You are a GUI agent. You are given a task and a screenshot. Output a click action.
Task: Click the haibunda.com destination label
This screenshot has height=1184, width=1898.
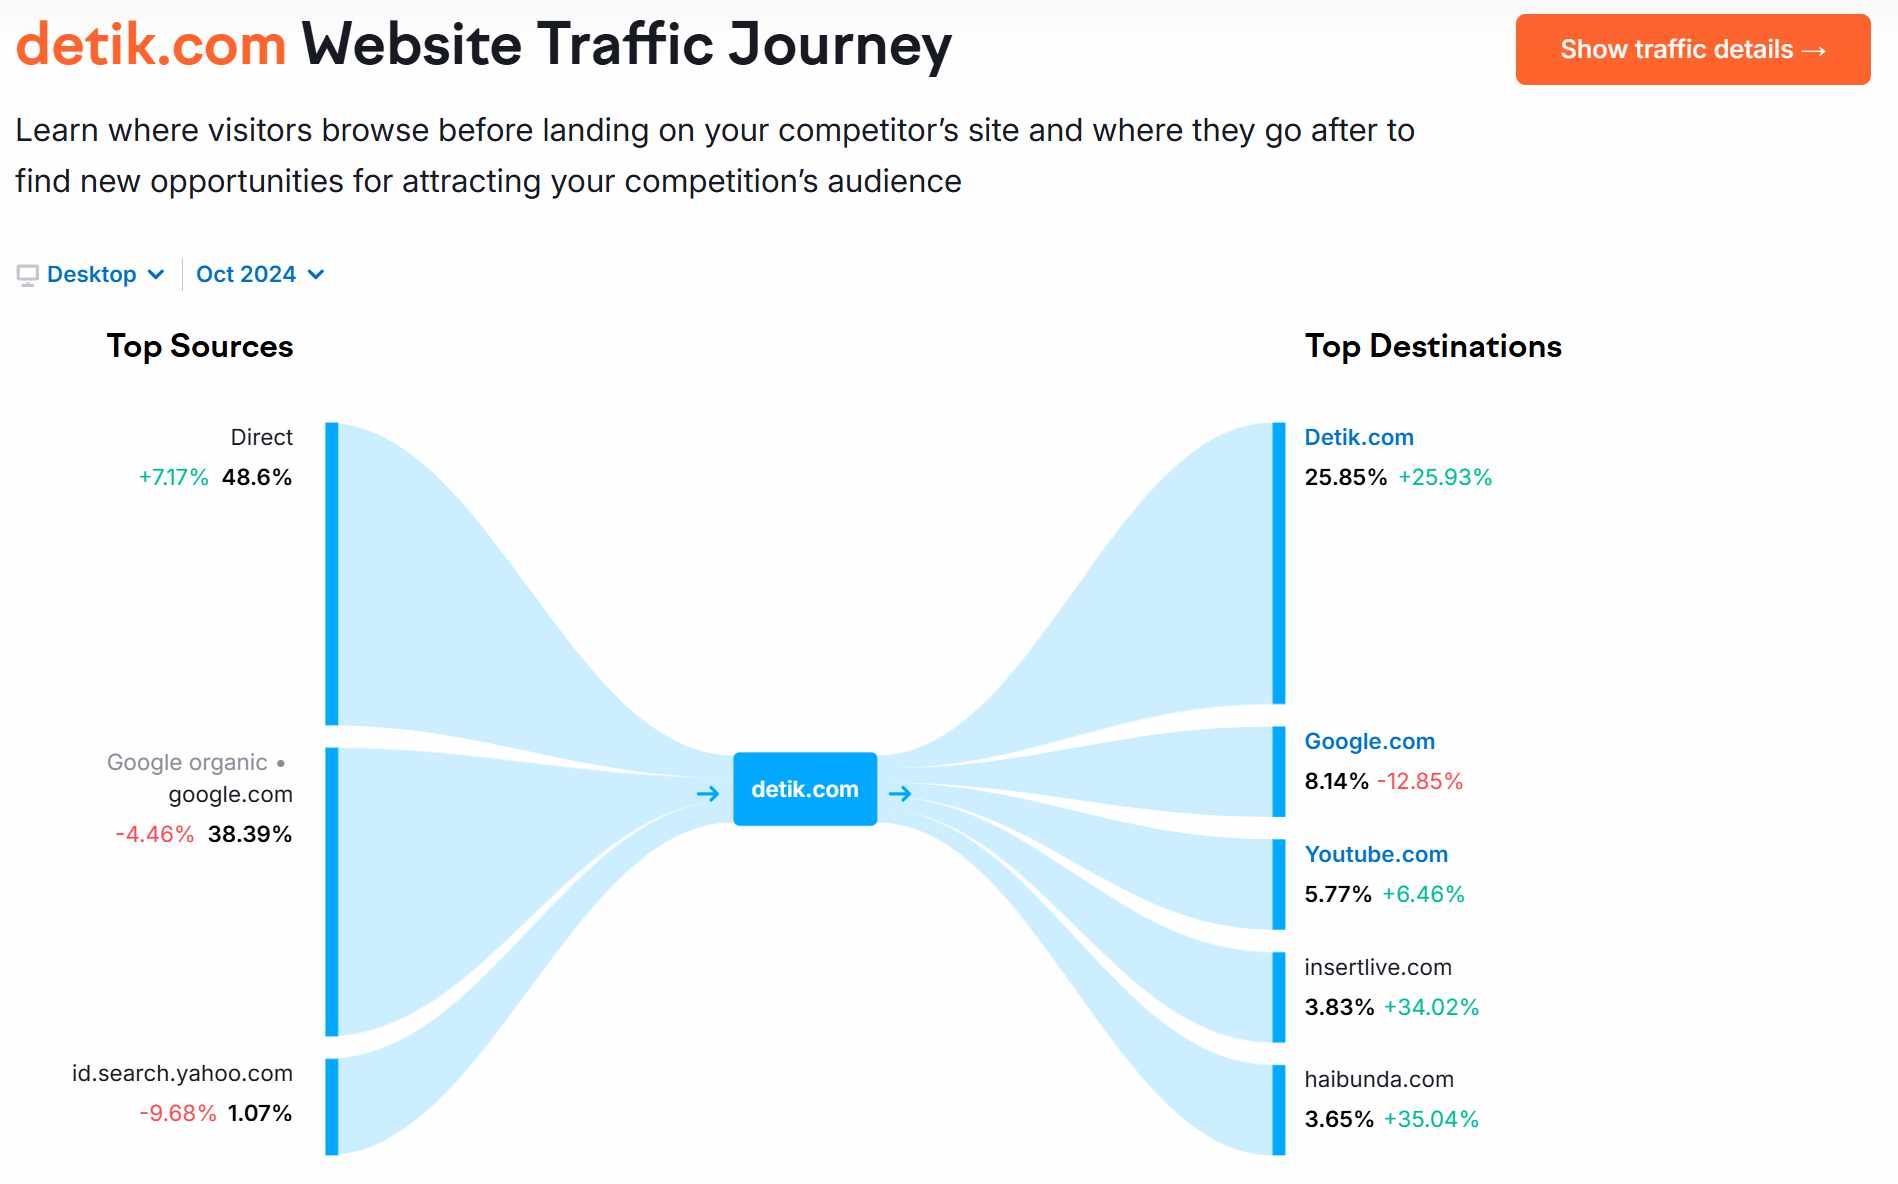tap(1379, 1079)
